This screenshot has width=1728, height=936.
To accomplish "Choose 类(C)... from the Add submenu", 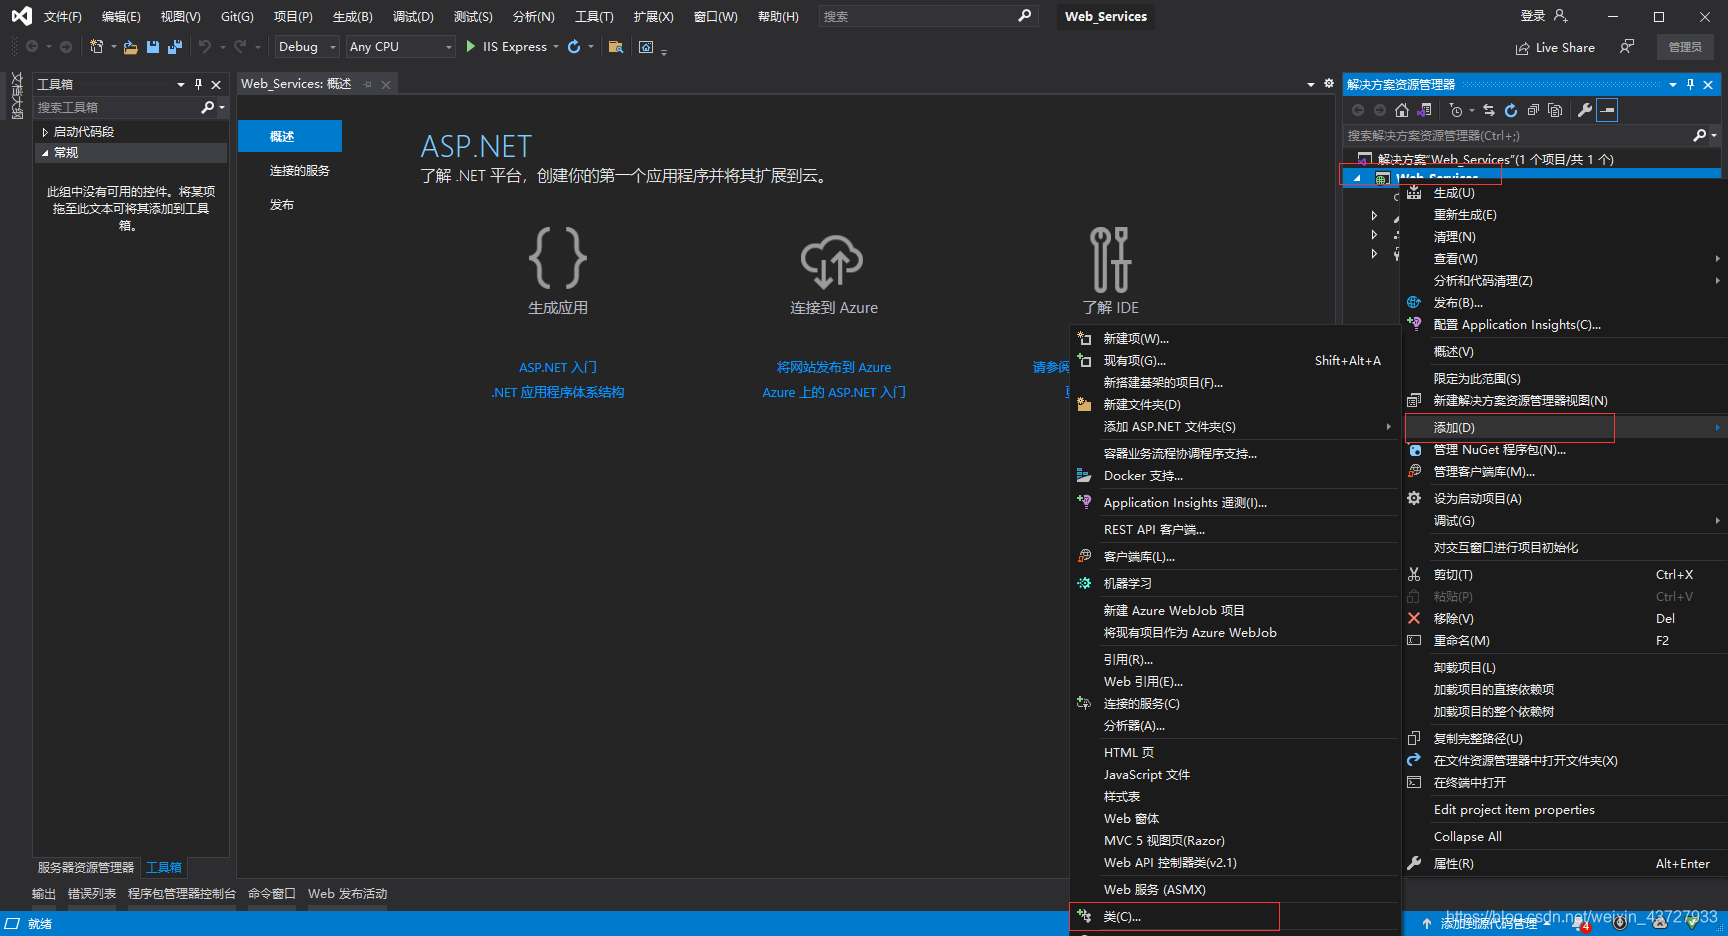I will (x=1234, y=916).
